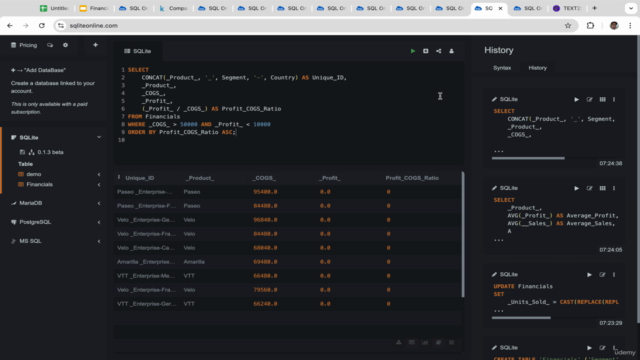Screen dimensions: 640x360
Task: Go back to the previous browser page
Action: (x=10, y=26)
